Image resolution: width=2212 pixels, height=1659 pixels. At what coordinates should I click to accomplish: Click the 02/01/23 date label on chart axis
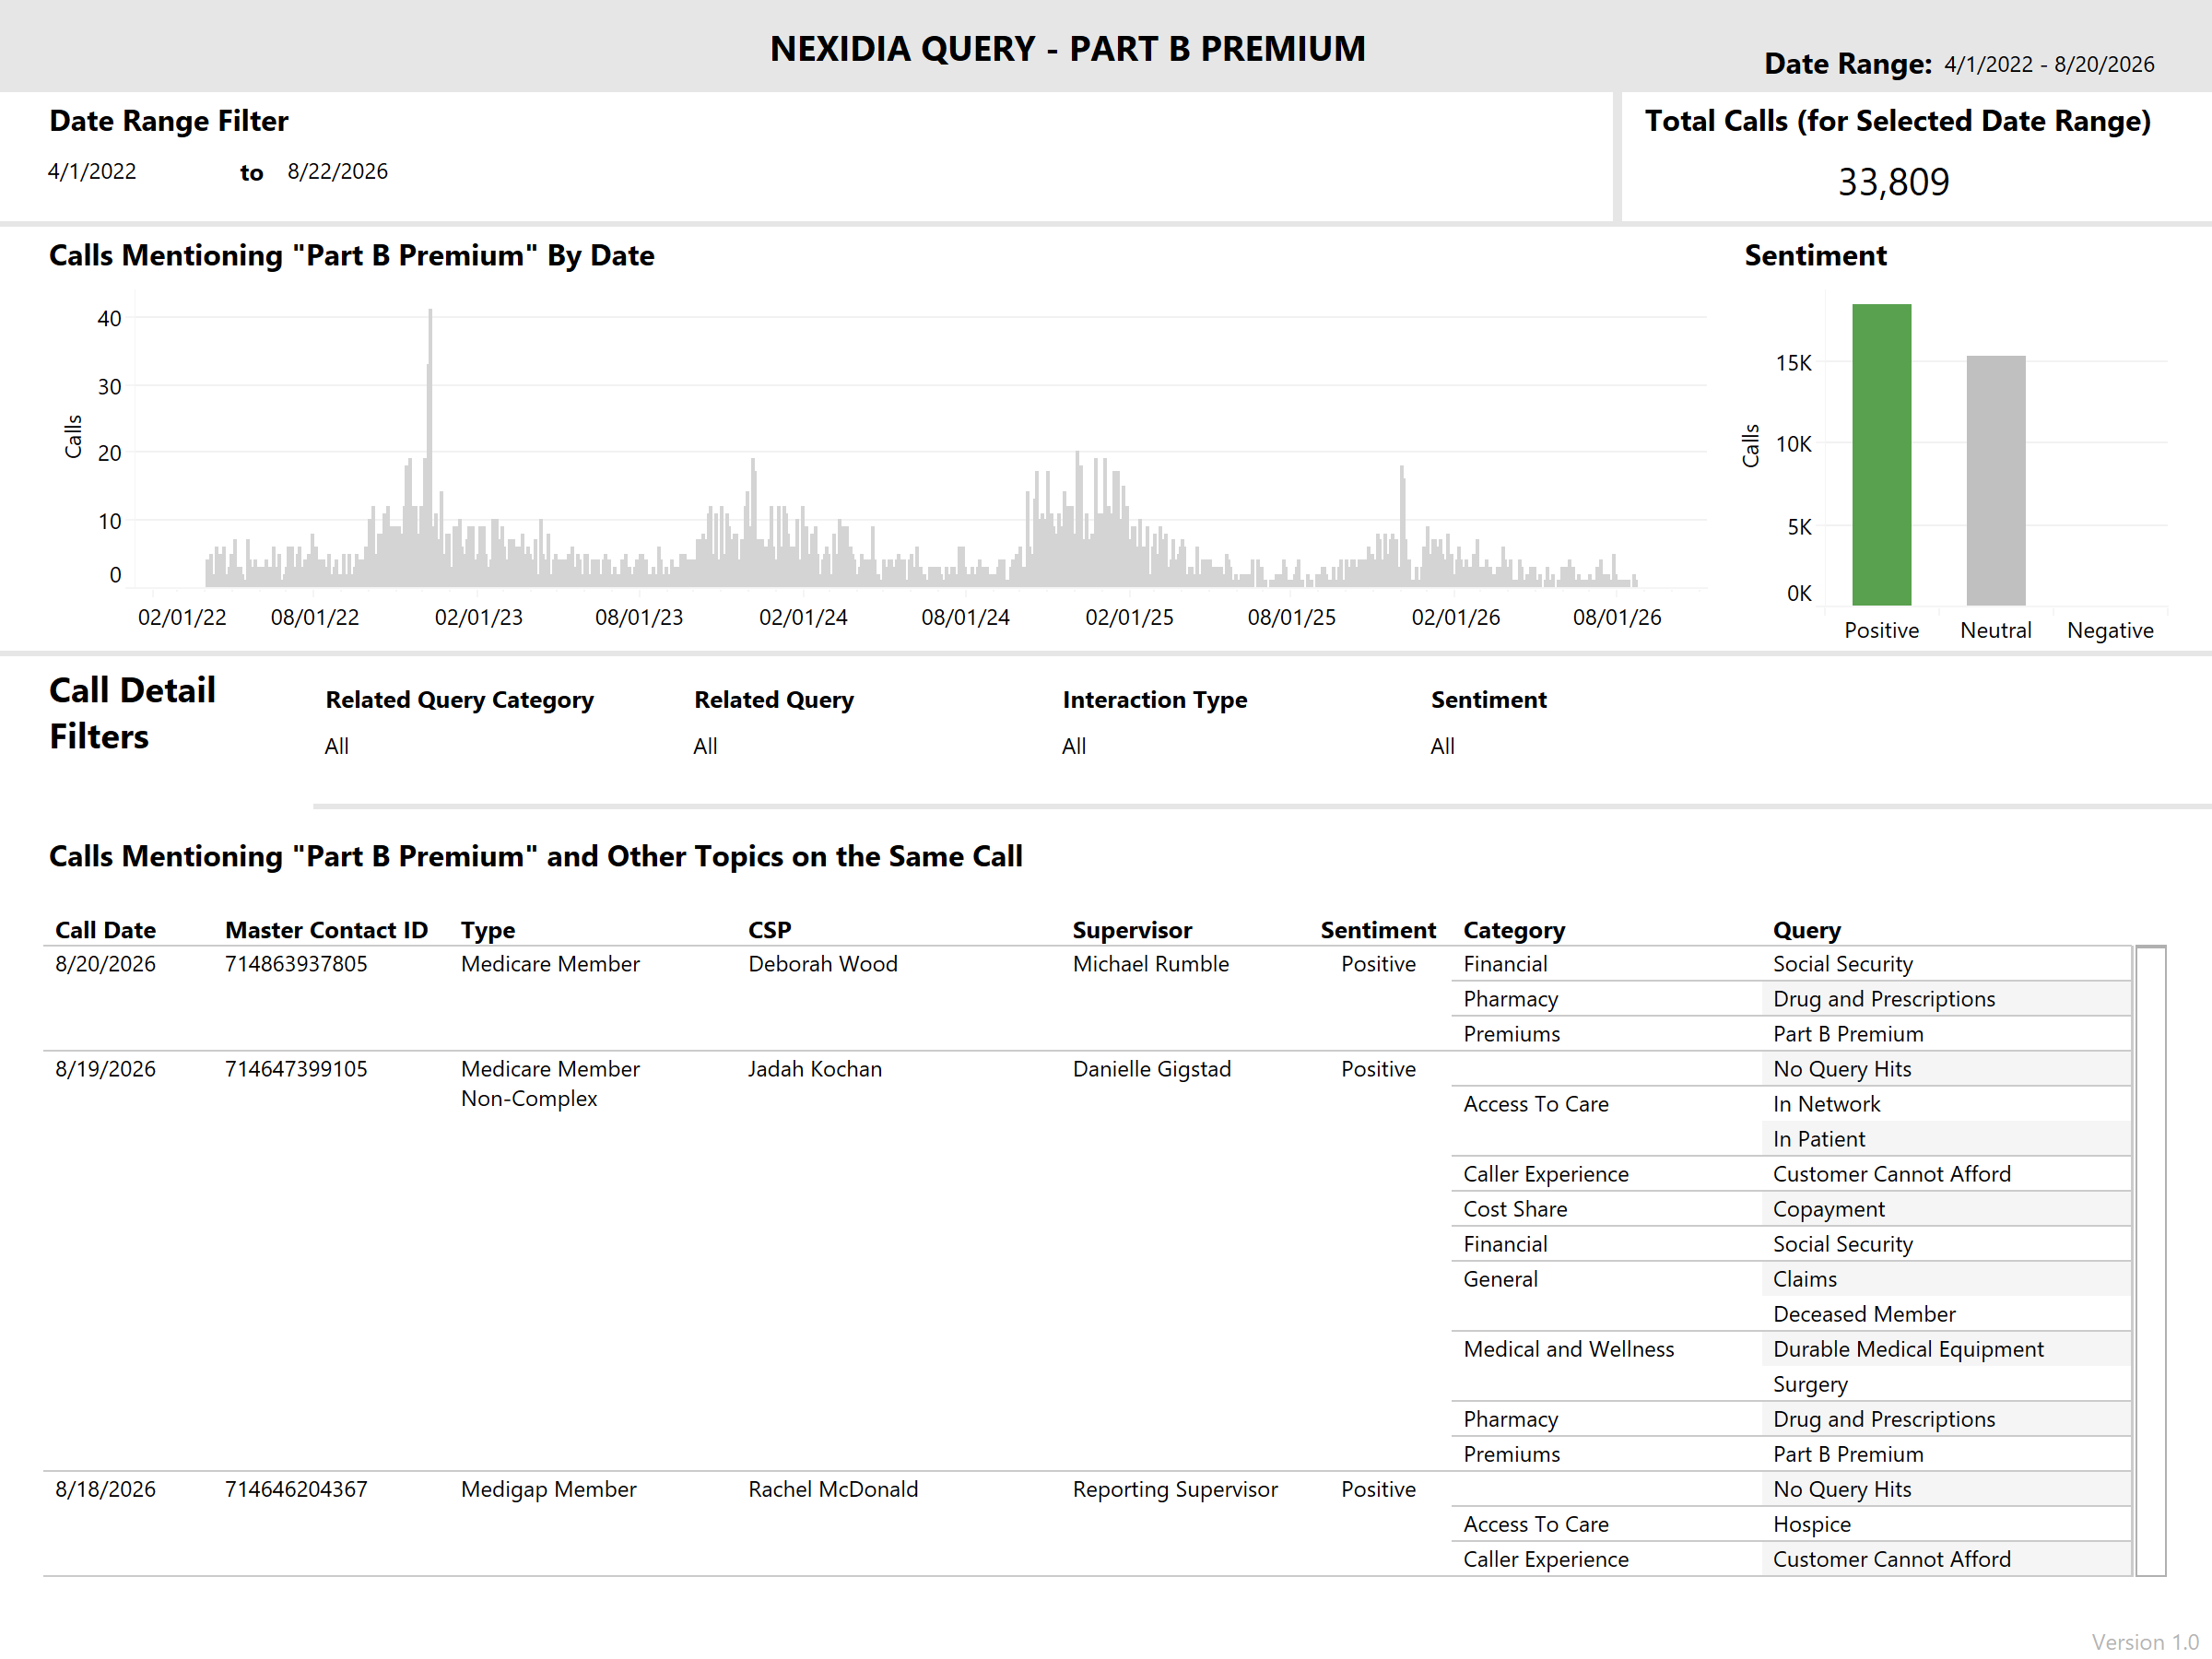pos(478,617)
